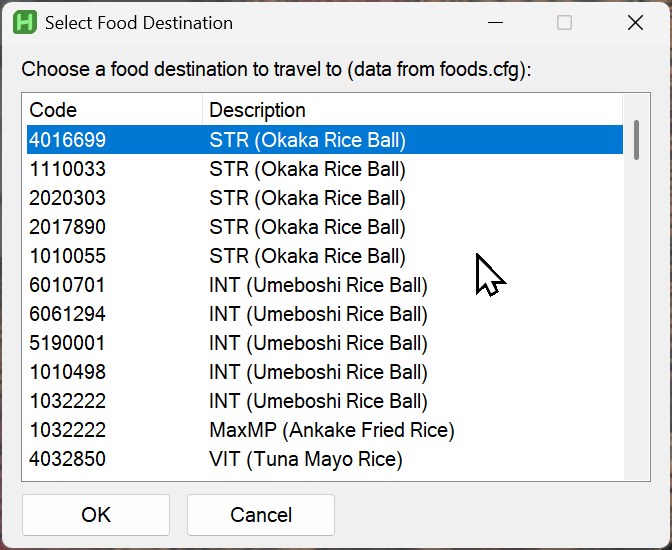Select row with code 1110033
The width and height of the screenshot is (672, 550).
324,169
